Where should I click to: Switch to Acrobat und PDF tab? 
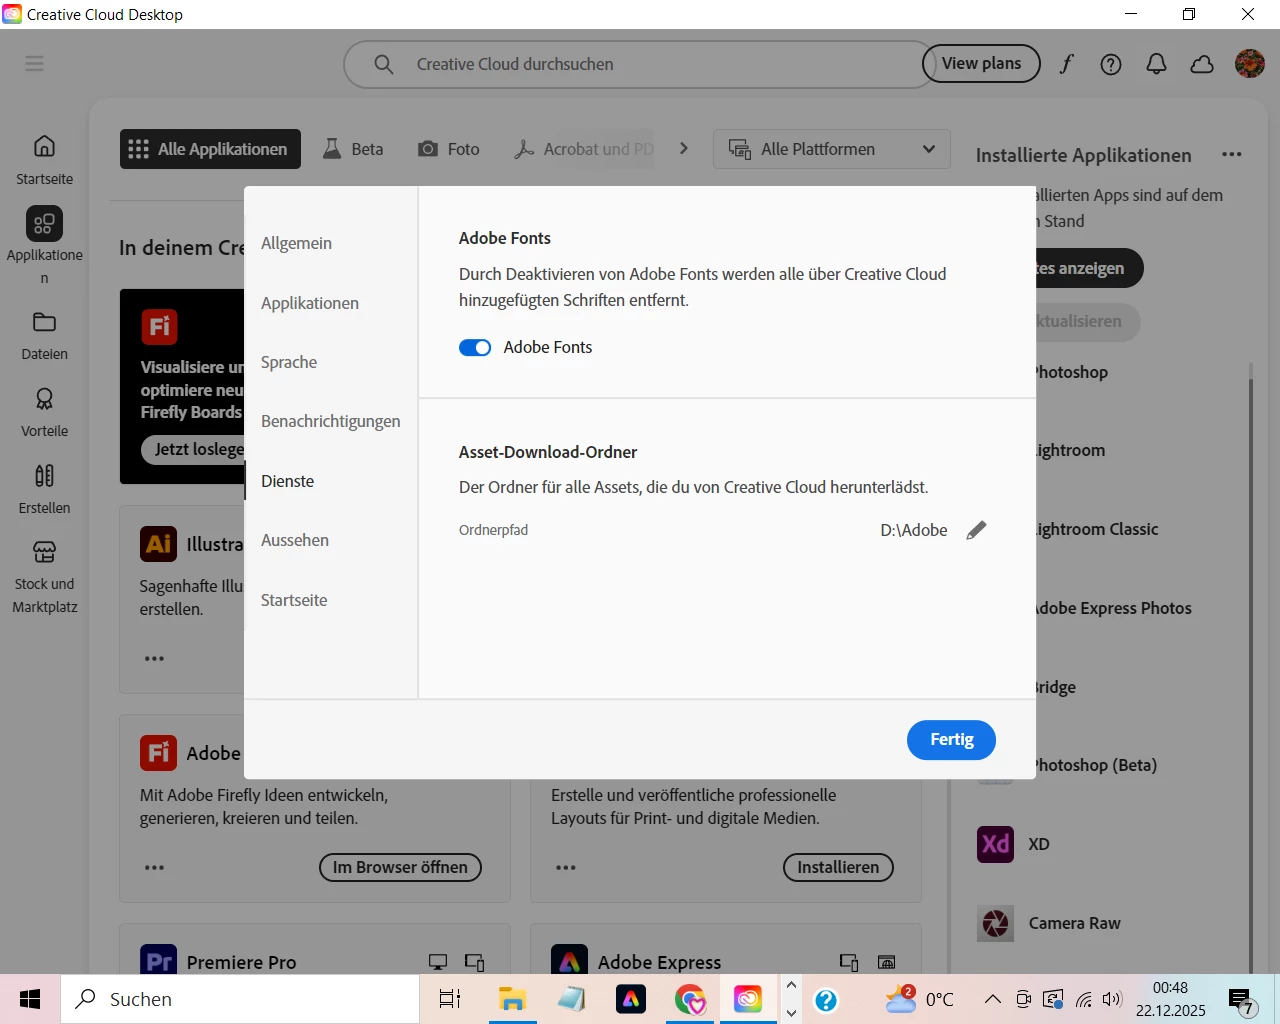coord(584,149)
